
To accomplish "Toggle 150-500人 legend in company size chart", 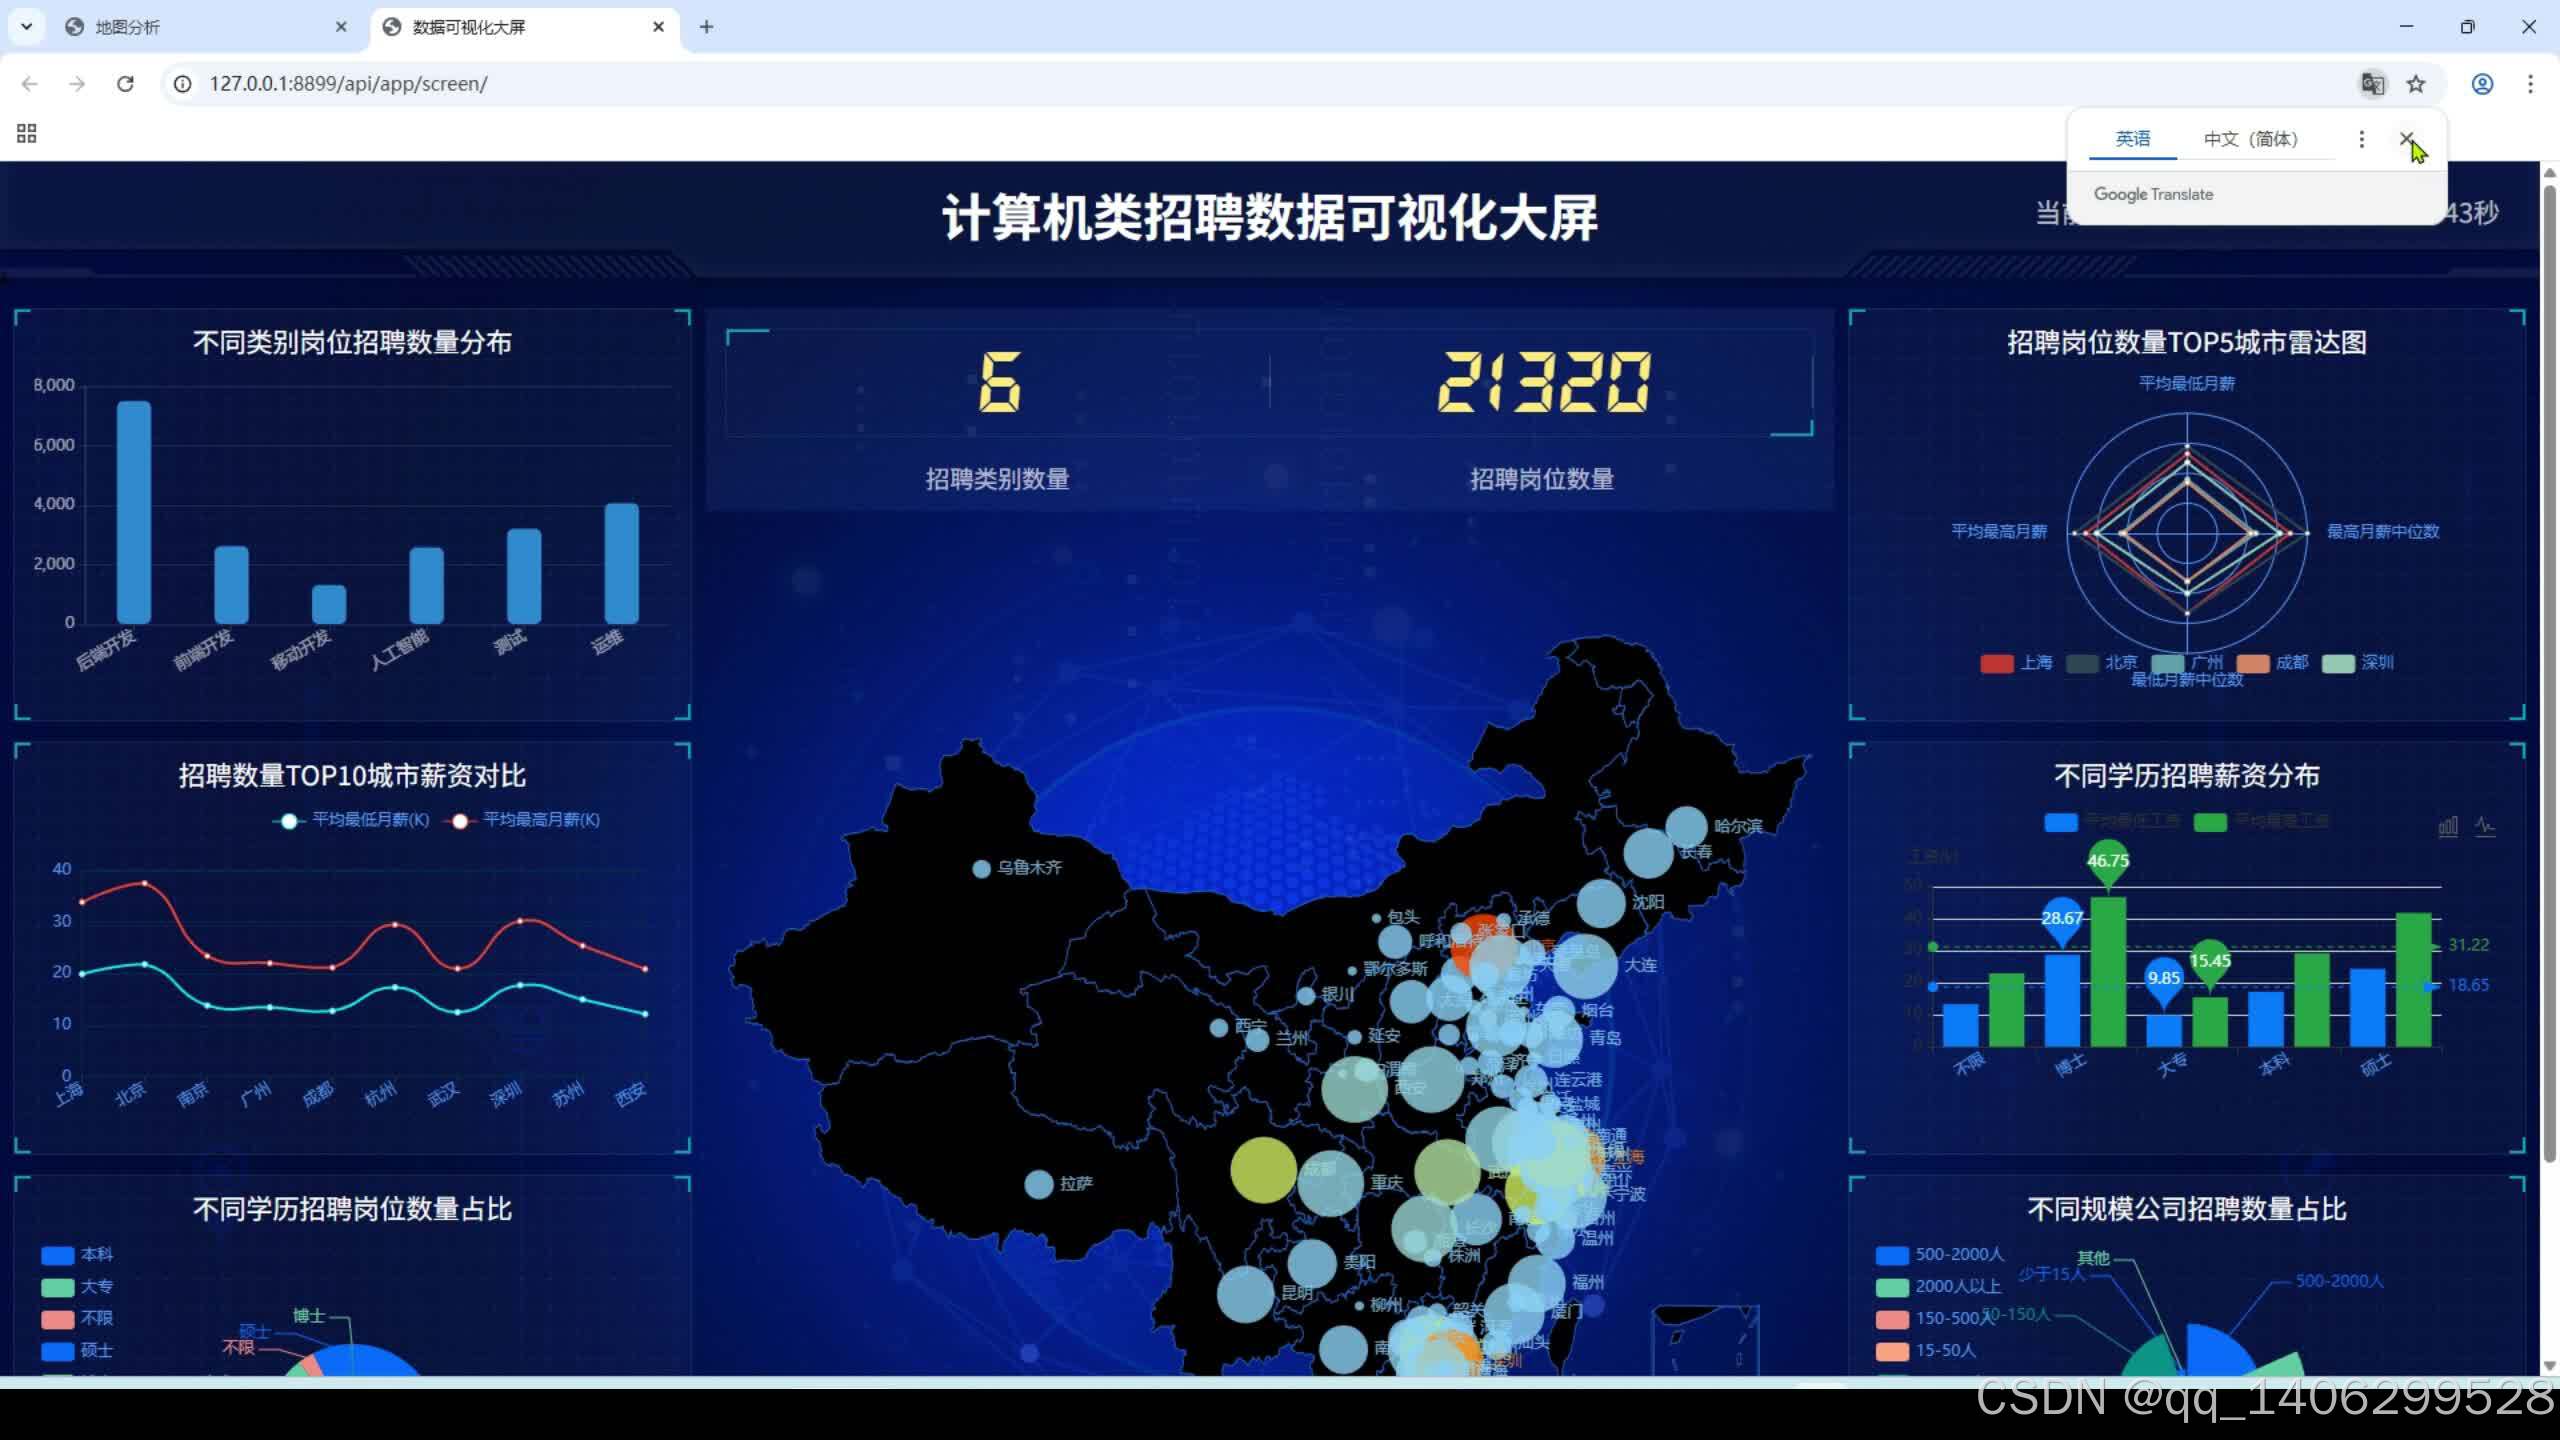I will tap(1936, 1319).
